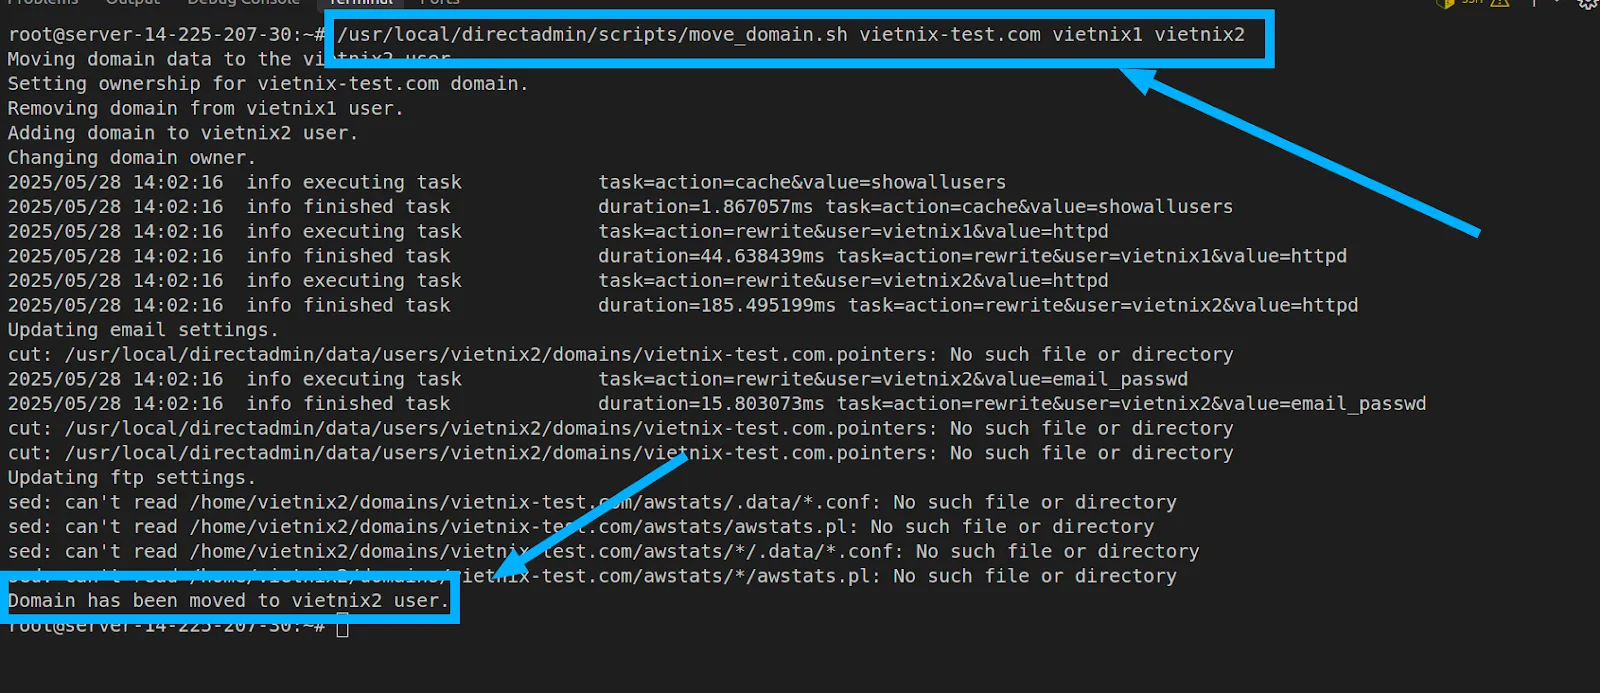Viewport: 1600px width, 693px height.
Task: Click the sed error mentioning 'awstats/awstats.pl'
Action: 581,527
